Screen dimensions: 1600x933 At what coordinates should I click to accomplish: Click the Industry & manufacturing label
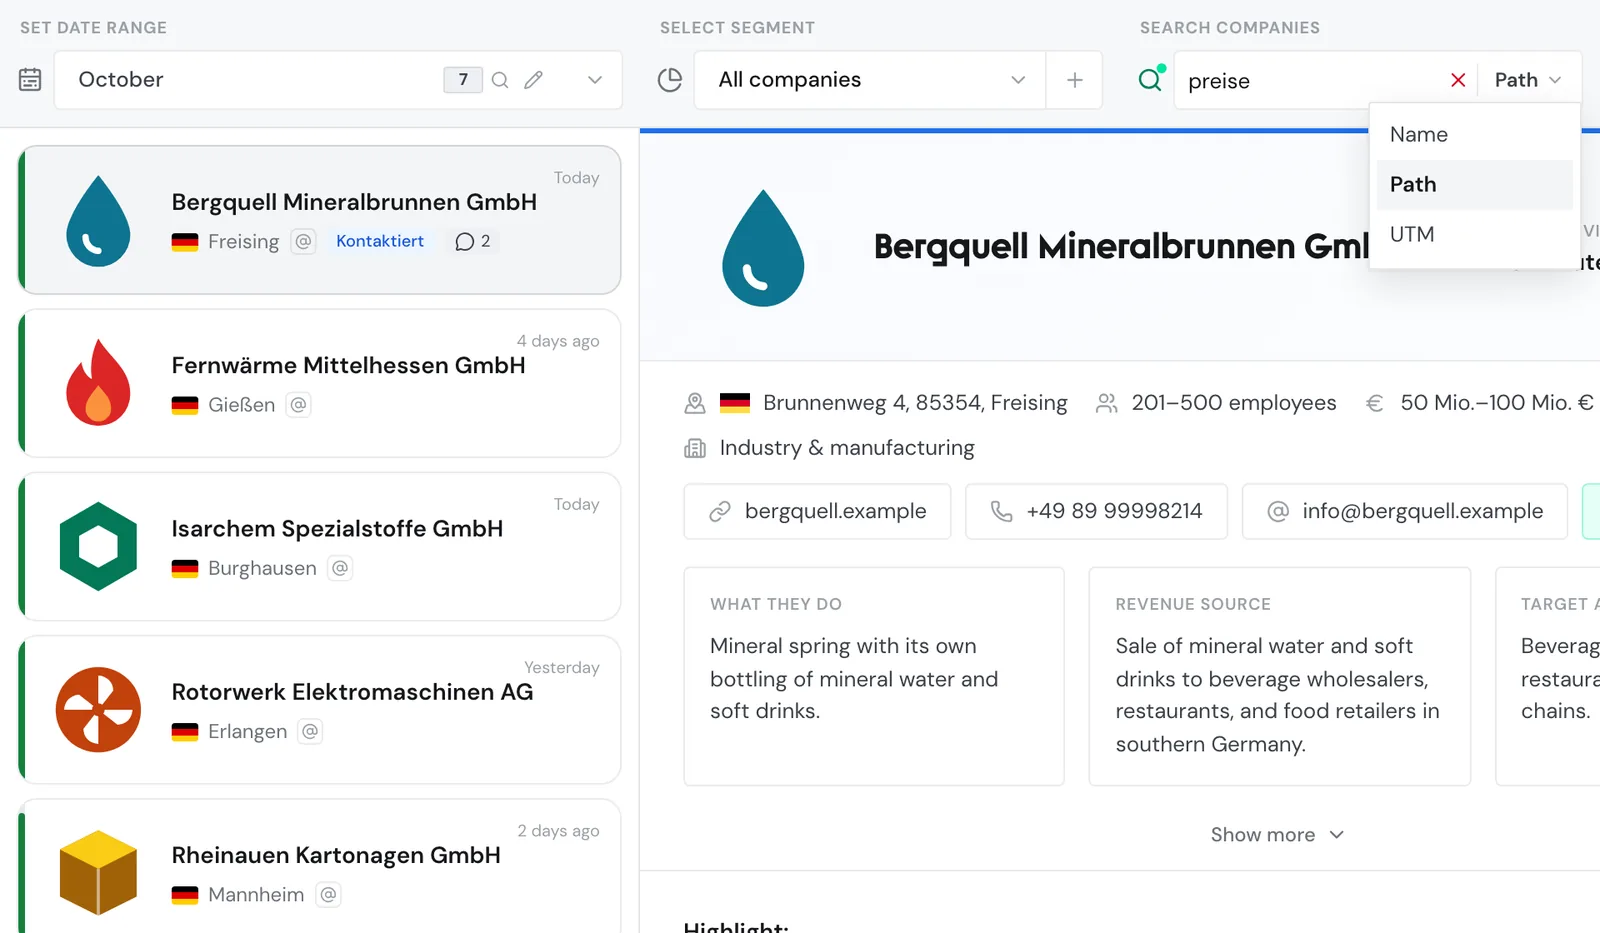pyautogui.click(x=847, y=448)
